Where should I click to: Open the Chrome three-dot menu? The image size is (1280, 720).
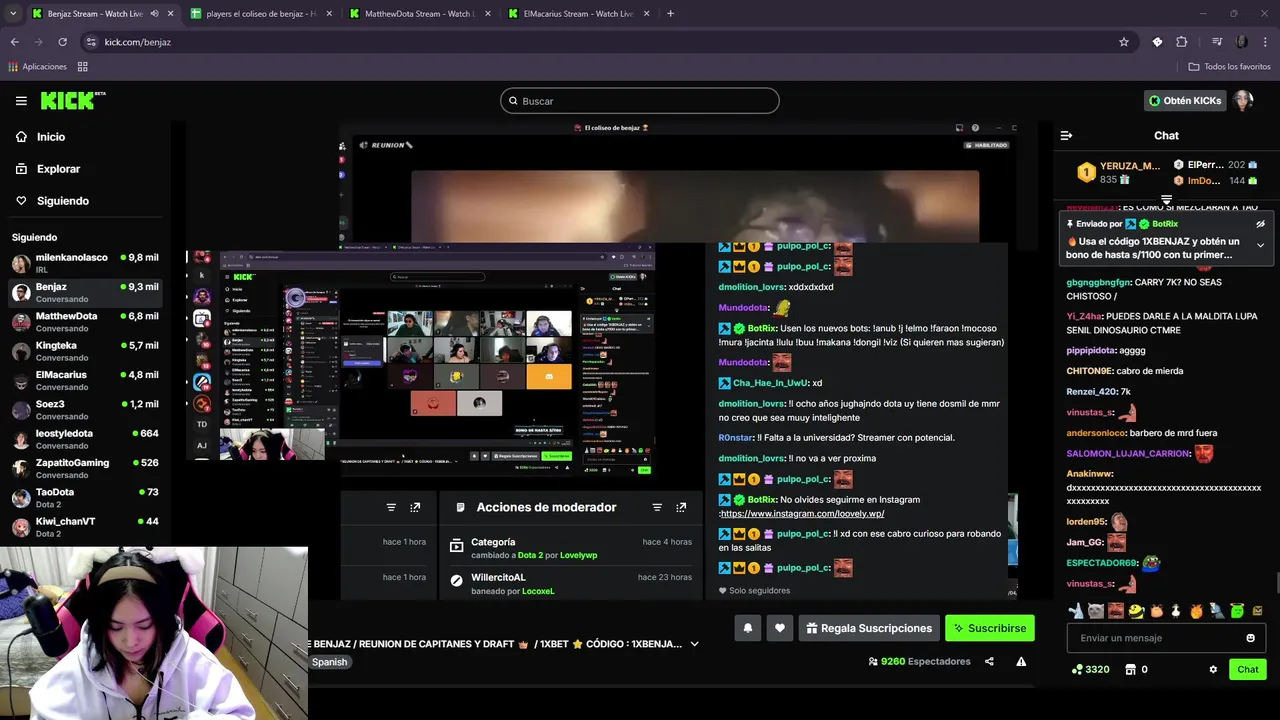coord(1267,42)
